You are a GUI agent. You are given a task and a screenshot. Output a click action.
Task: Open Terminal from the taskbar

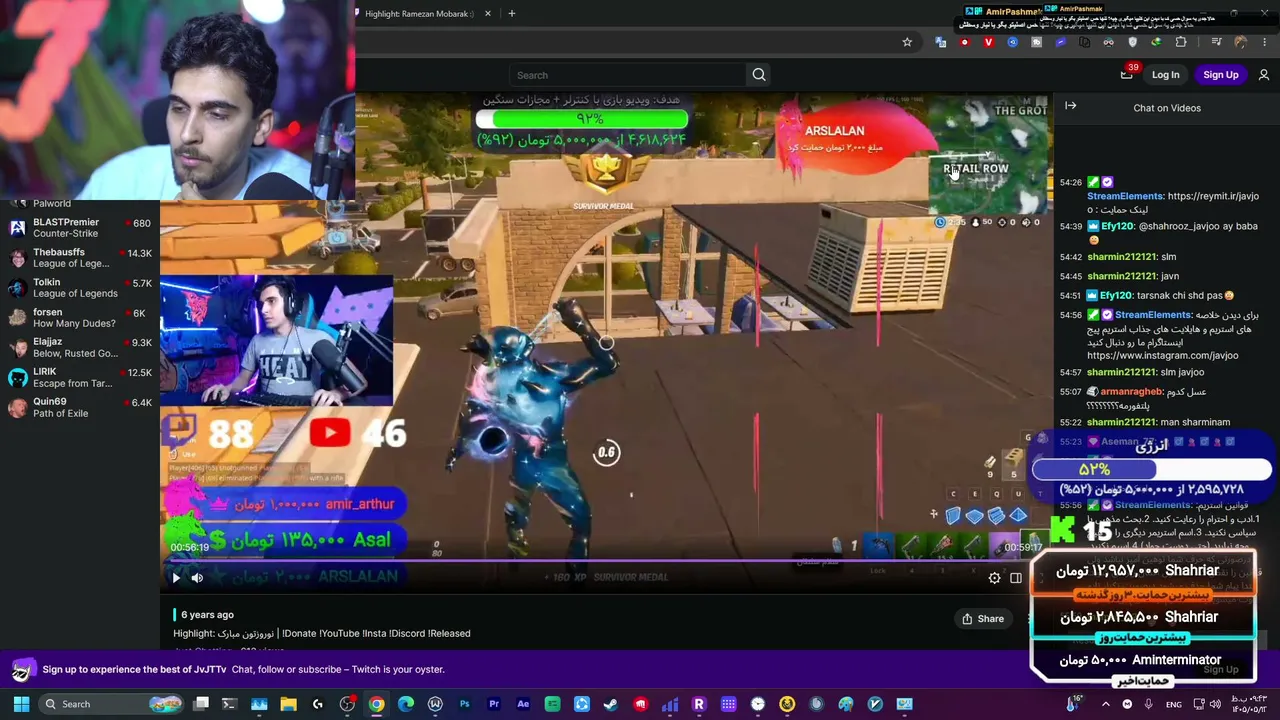[x=229, y=704]
